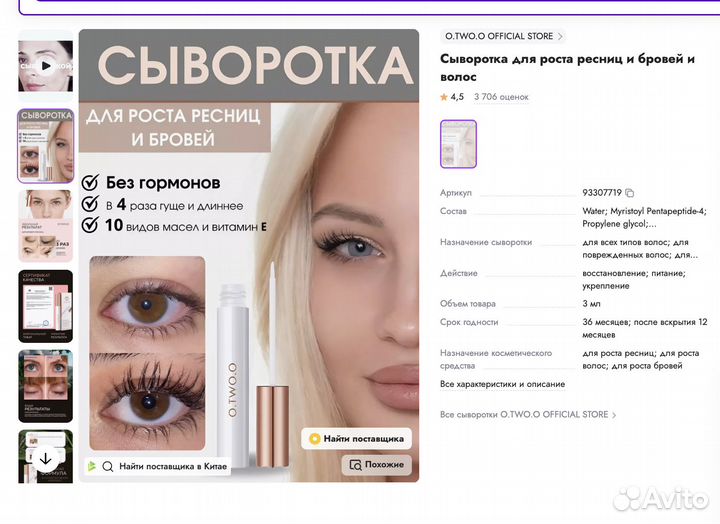Image resolution: width=720 pixels, height=524 pixels.
Task: Open the 3 706 оценок reviews link
Action: (x=501, y=97)
